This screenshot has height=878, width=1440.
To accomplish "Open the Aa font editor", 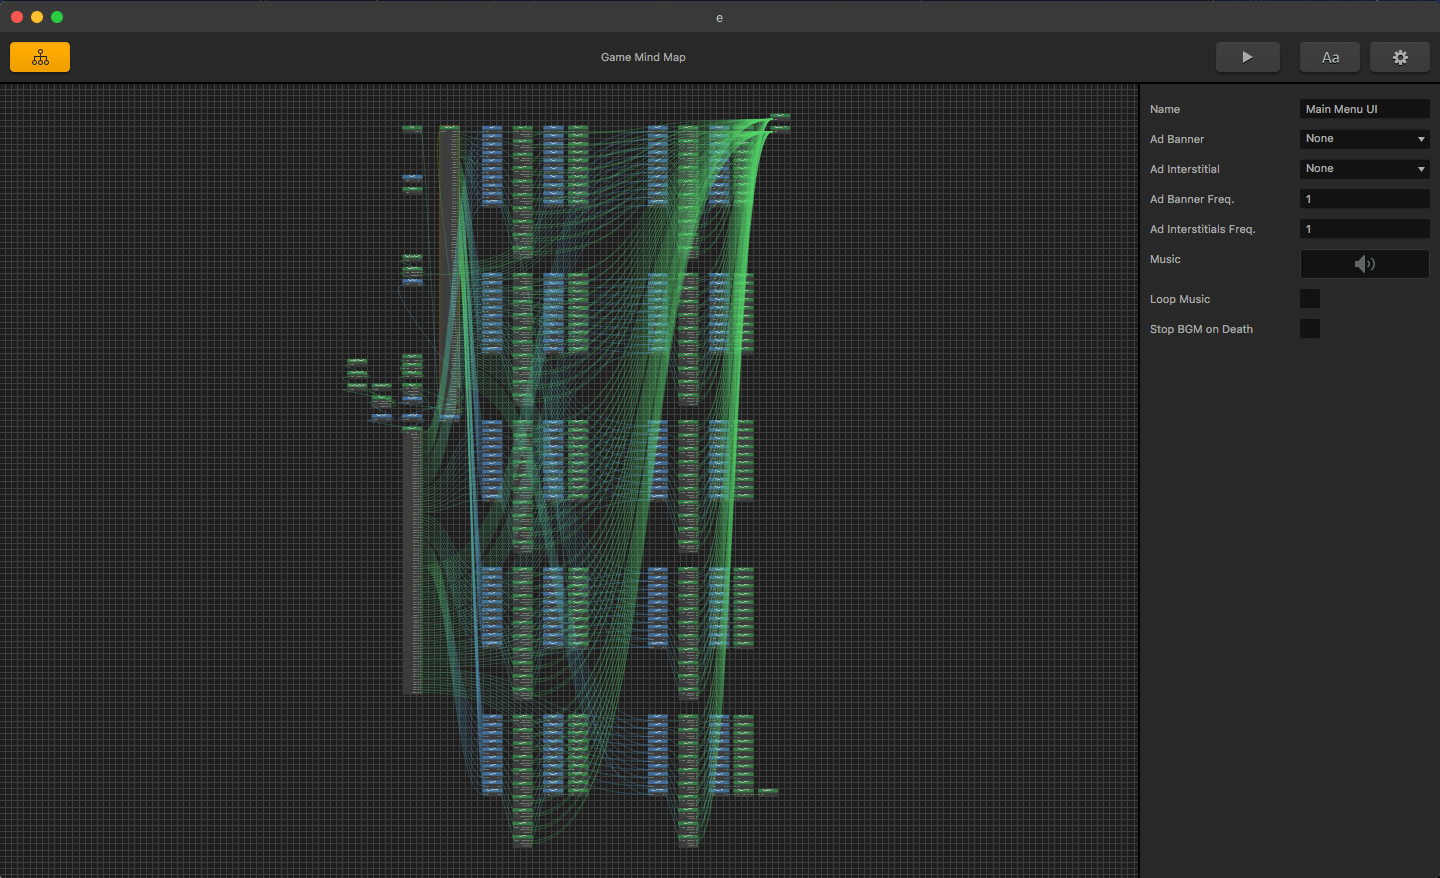I will pyautogui.click(x=1329, y=57).
